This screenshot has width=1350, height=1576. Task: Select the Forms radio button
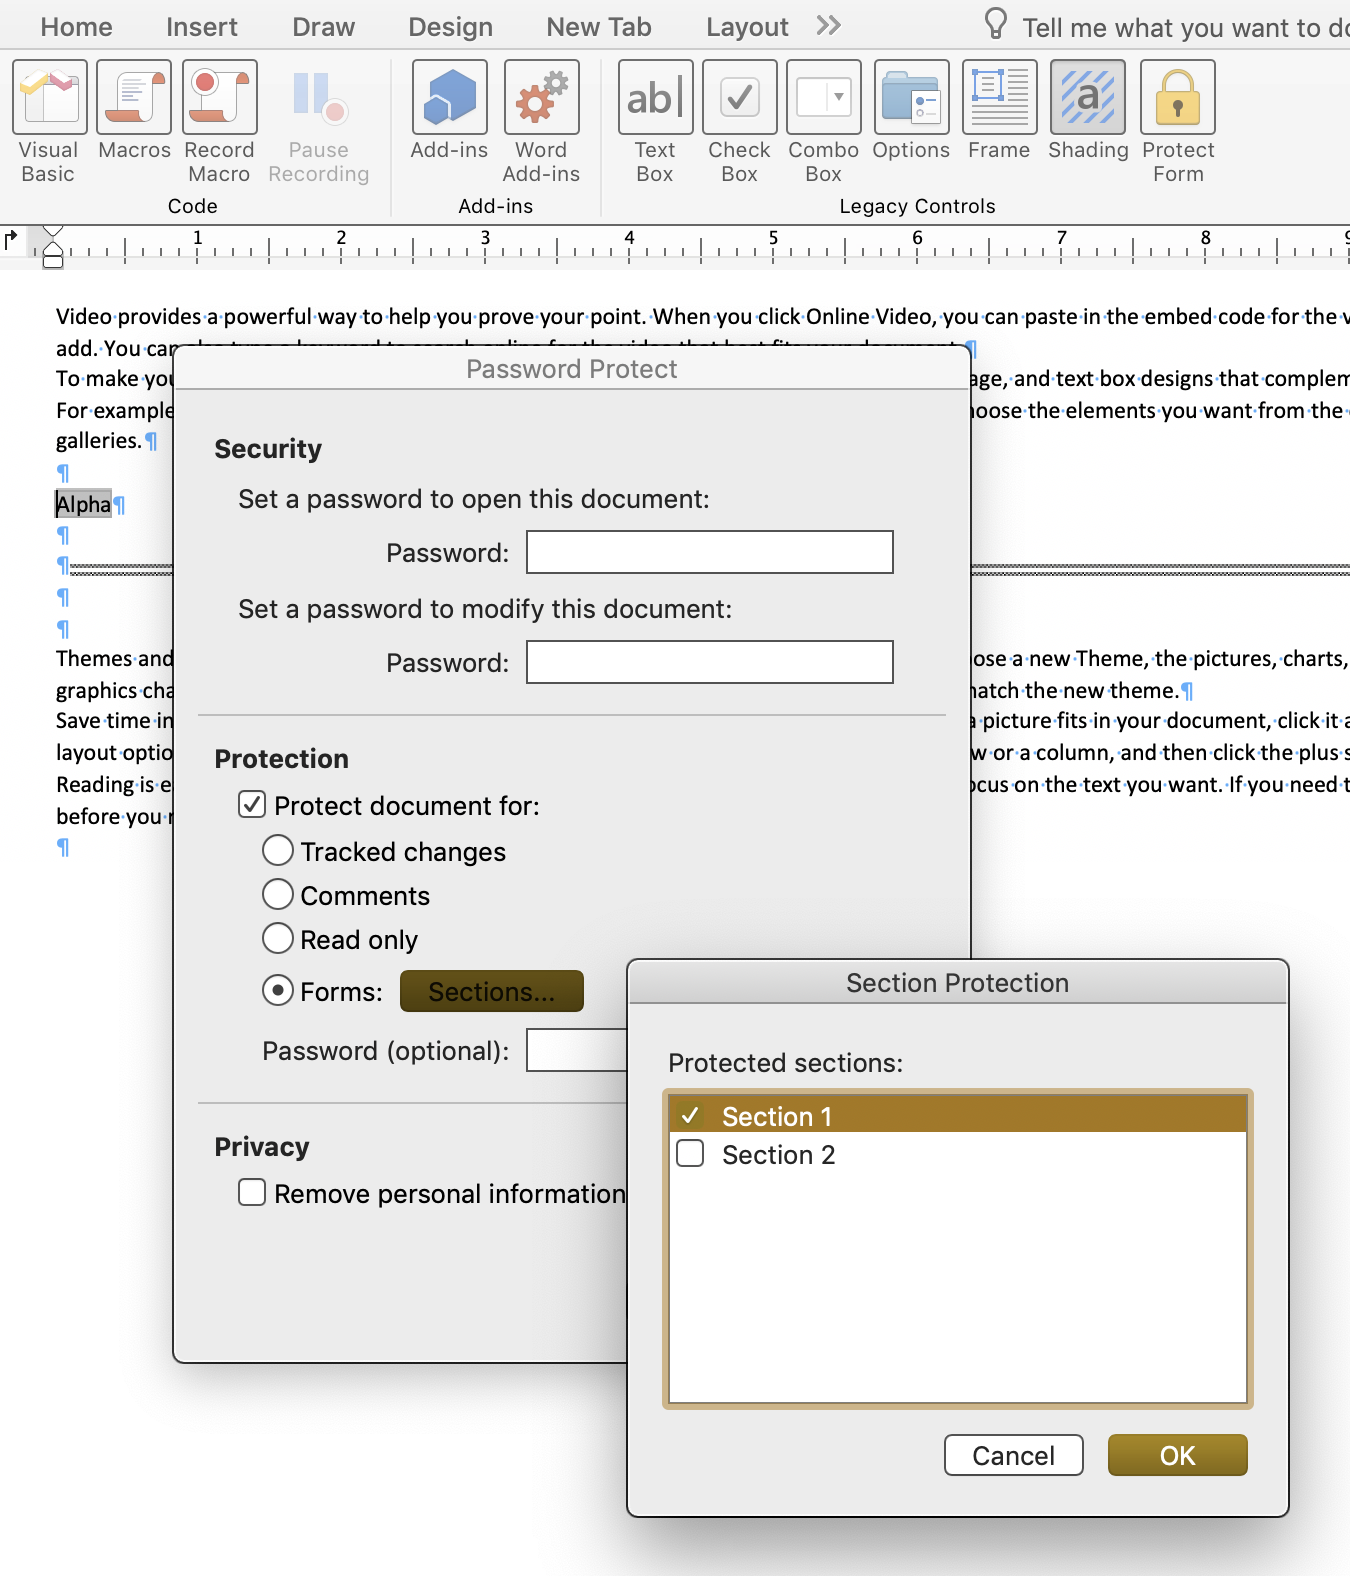[278, 991]
